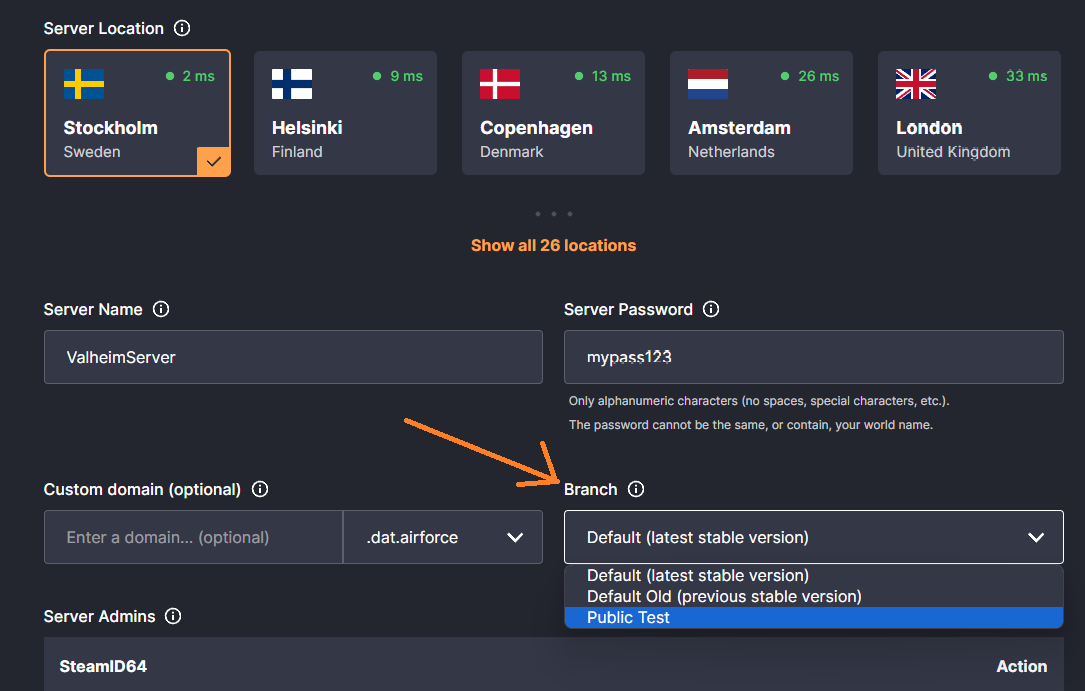
Task: Click the info icon next to Server Name
Action: 161,310
